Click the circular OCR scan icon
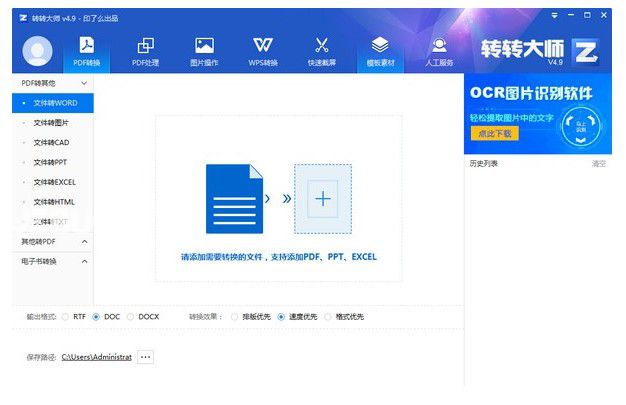The image size is (626, 405). 581,126
